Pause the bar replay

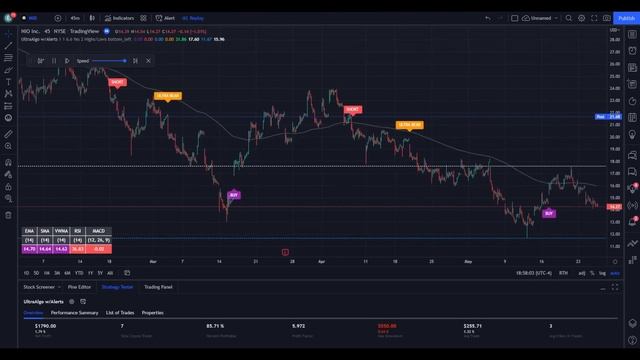point(54,61)
